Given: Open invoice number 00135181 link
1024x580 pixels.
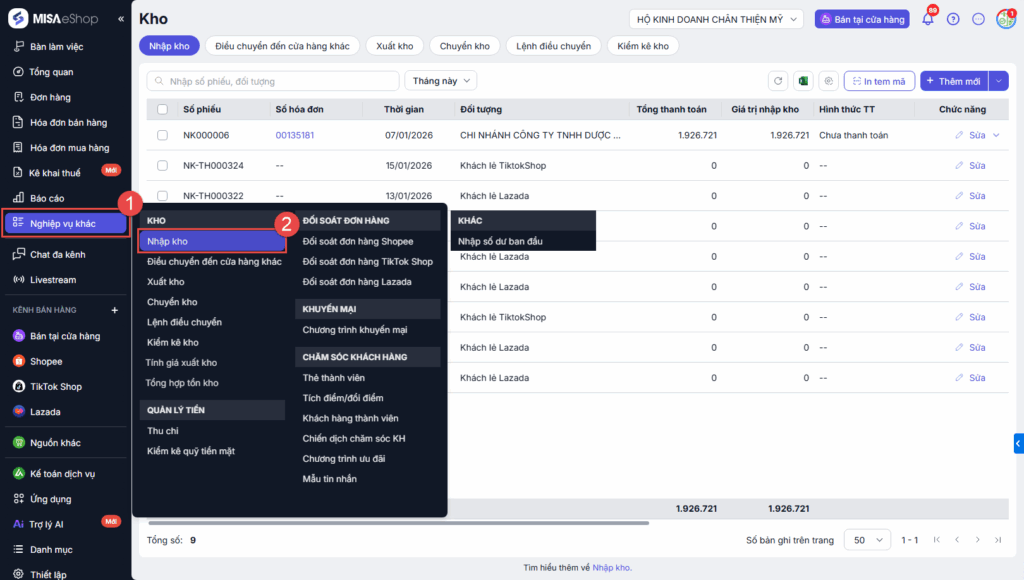Looking at the screenshot, I should (295, 135).
